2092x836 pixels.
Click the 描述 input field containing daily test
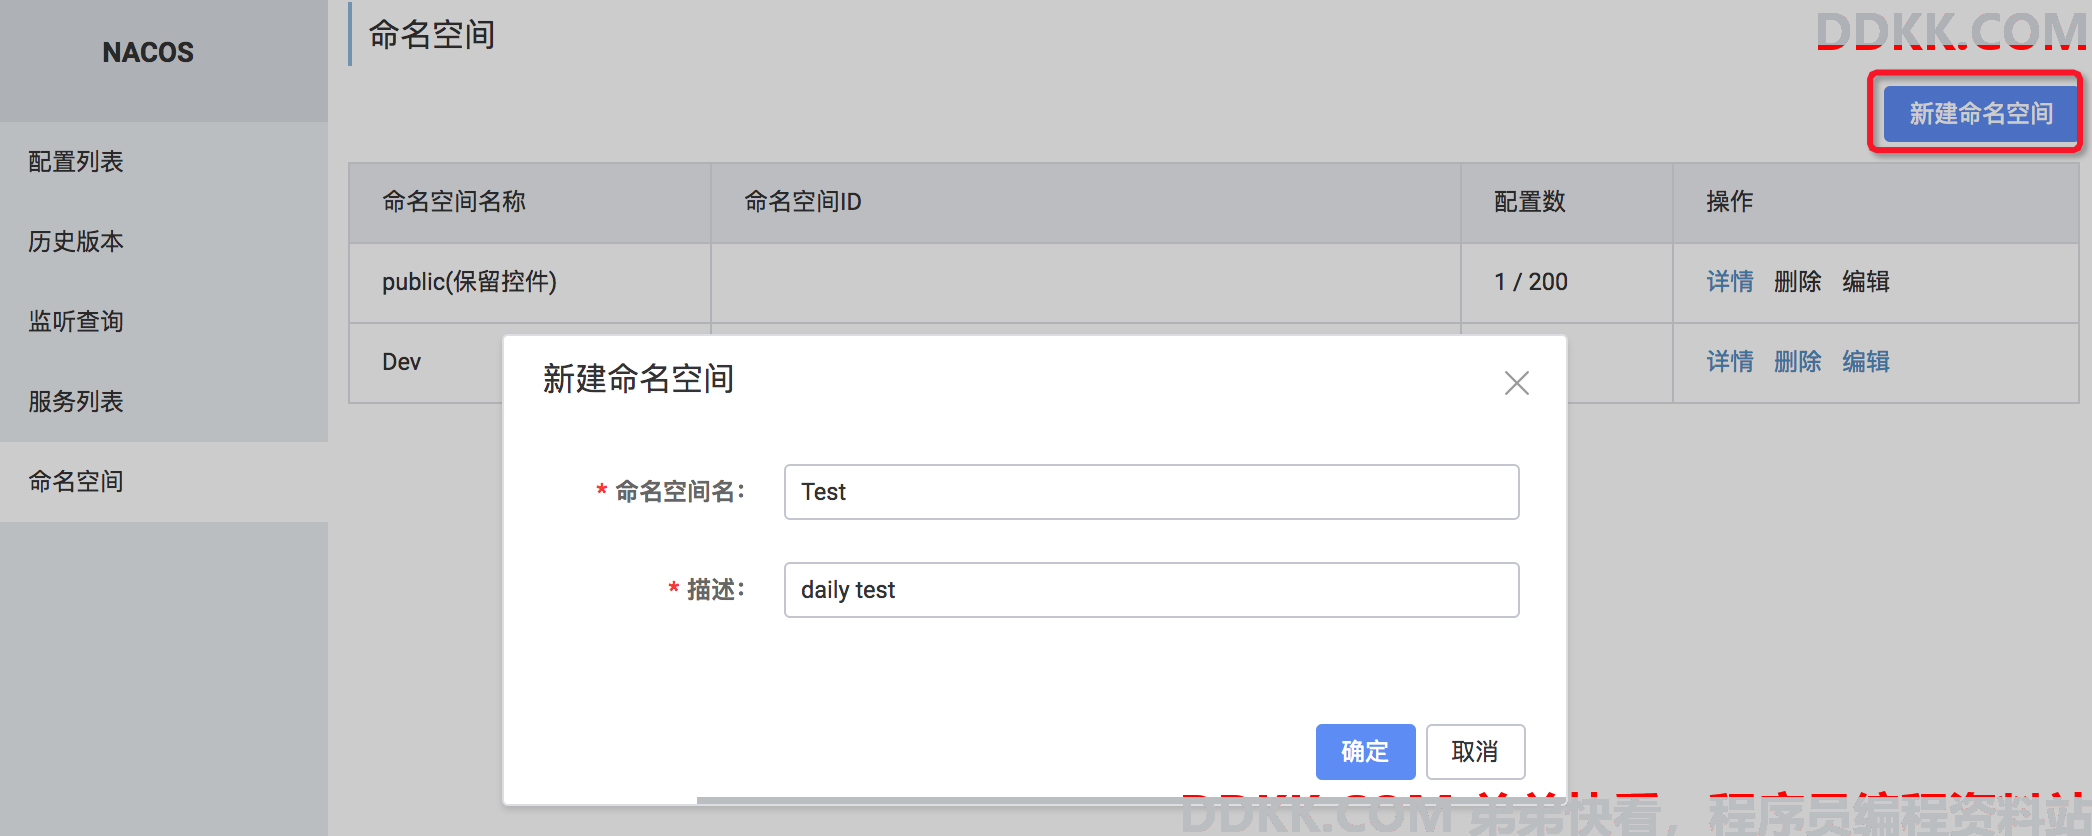point(1151,590)
